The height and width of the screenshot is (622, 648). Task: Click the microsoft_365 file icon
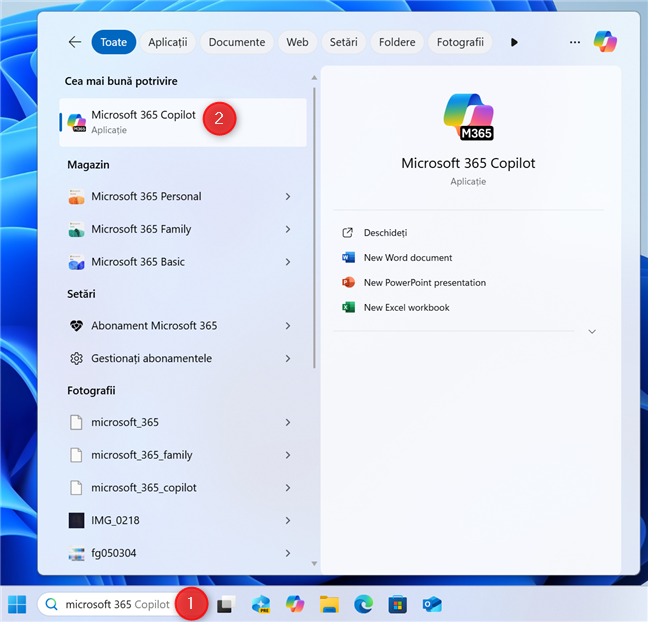coord(76,422)
